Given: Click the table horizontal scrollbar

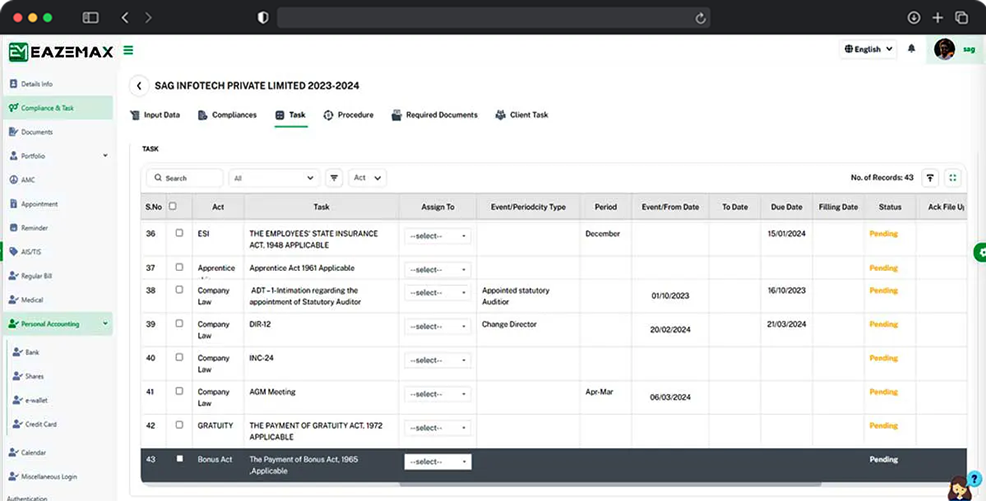Looking at the screenshot, I should tap(610, 485).
